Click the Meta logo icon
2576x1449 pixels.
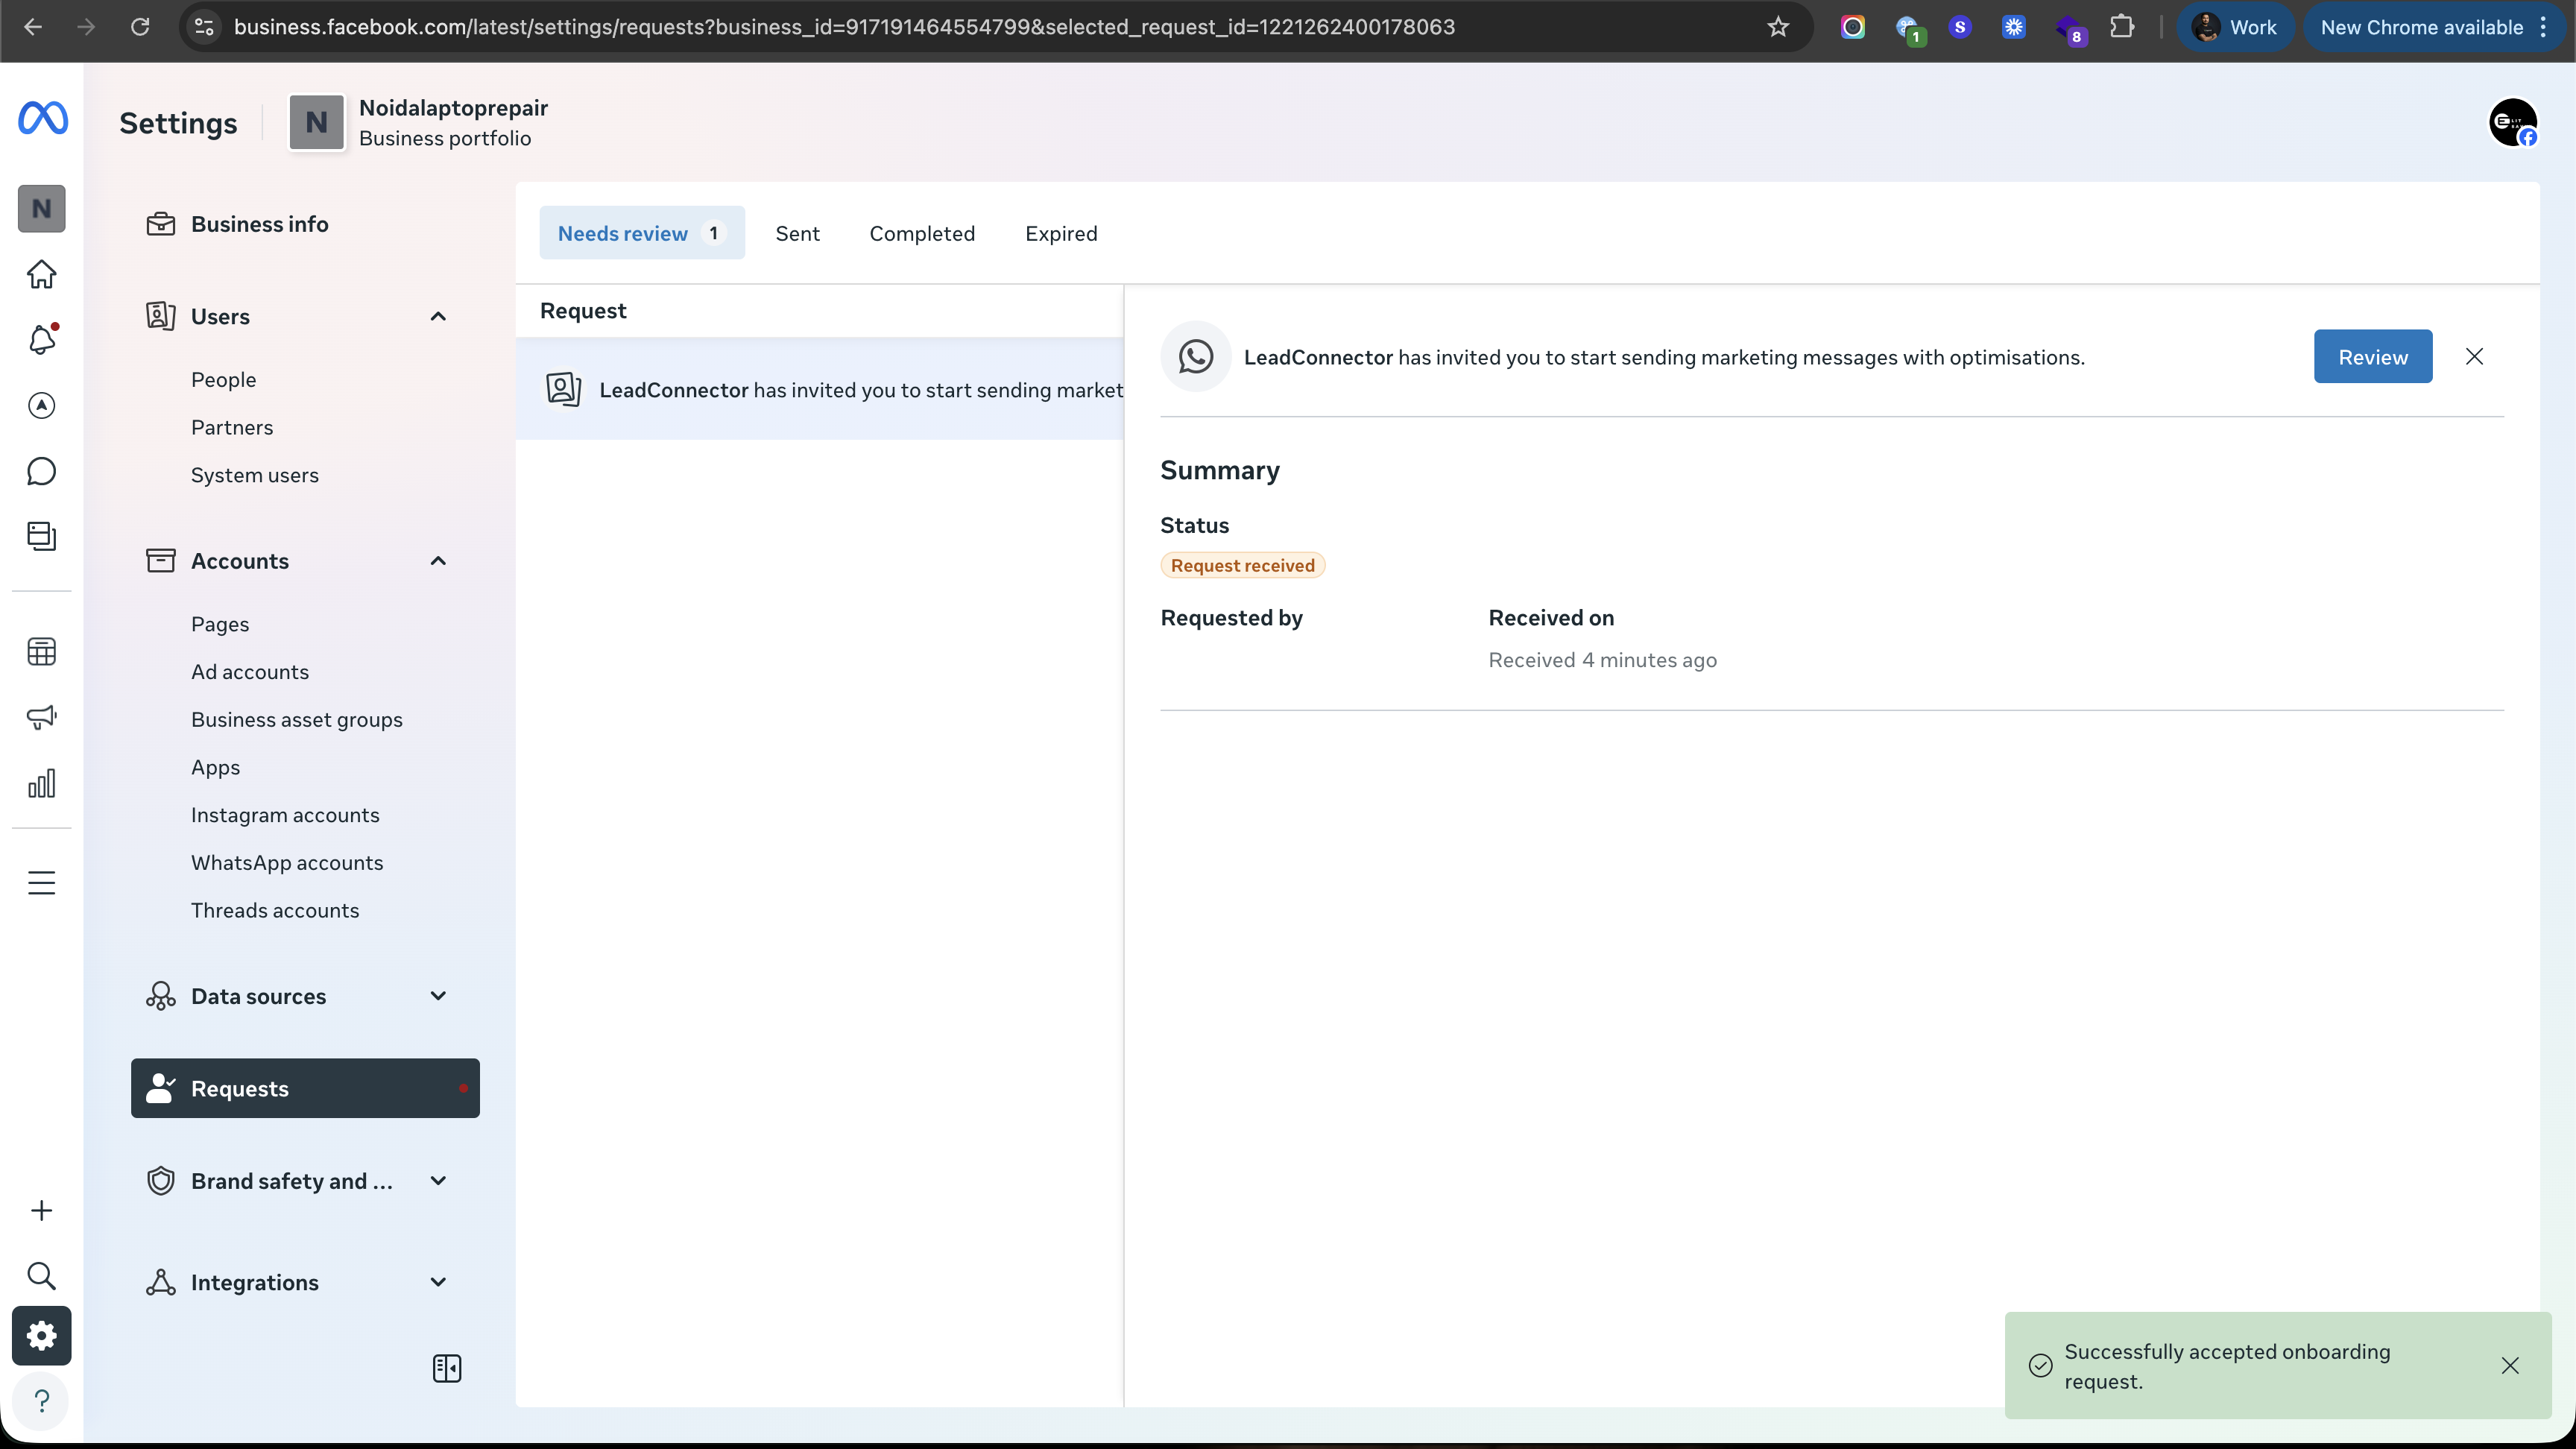(x=43, y=118)
